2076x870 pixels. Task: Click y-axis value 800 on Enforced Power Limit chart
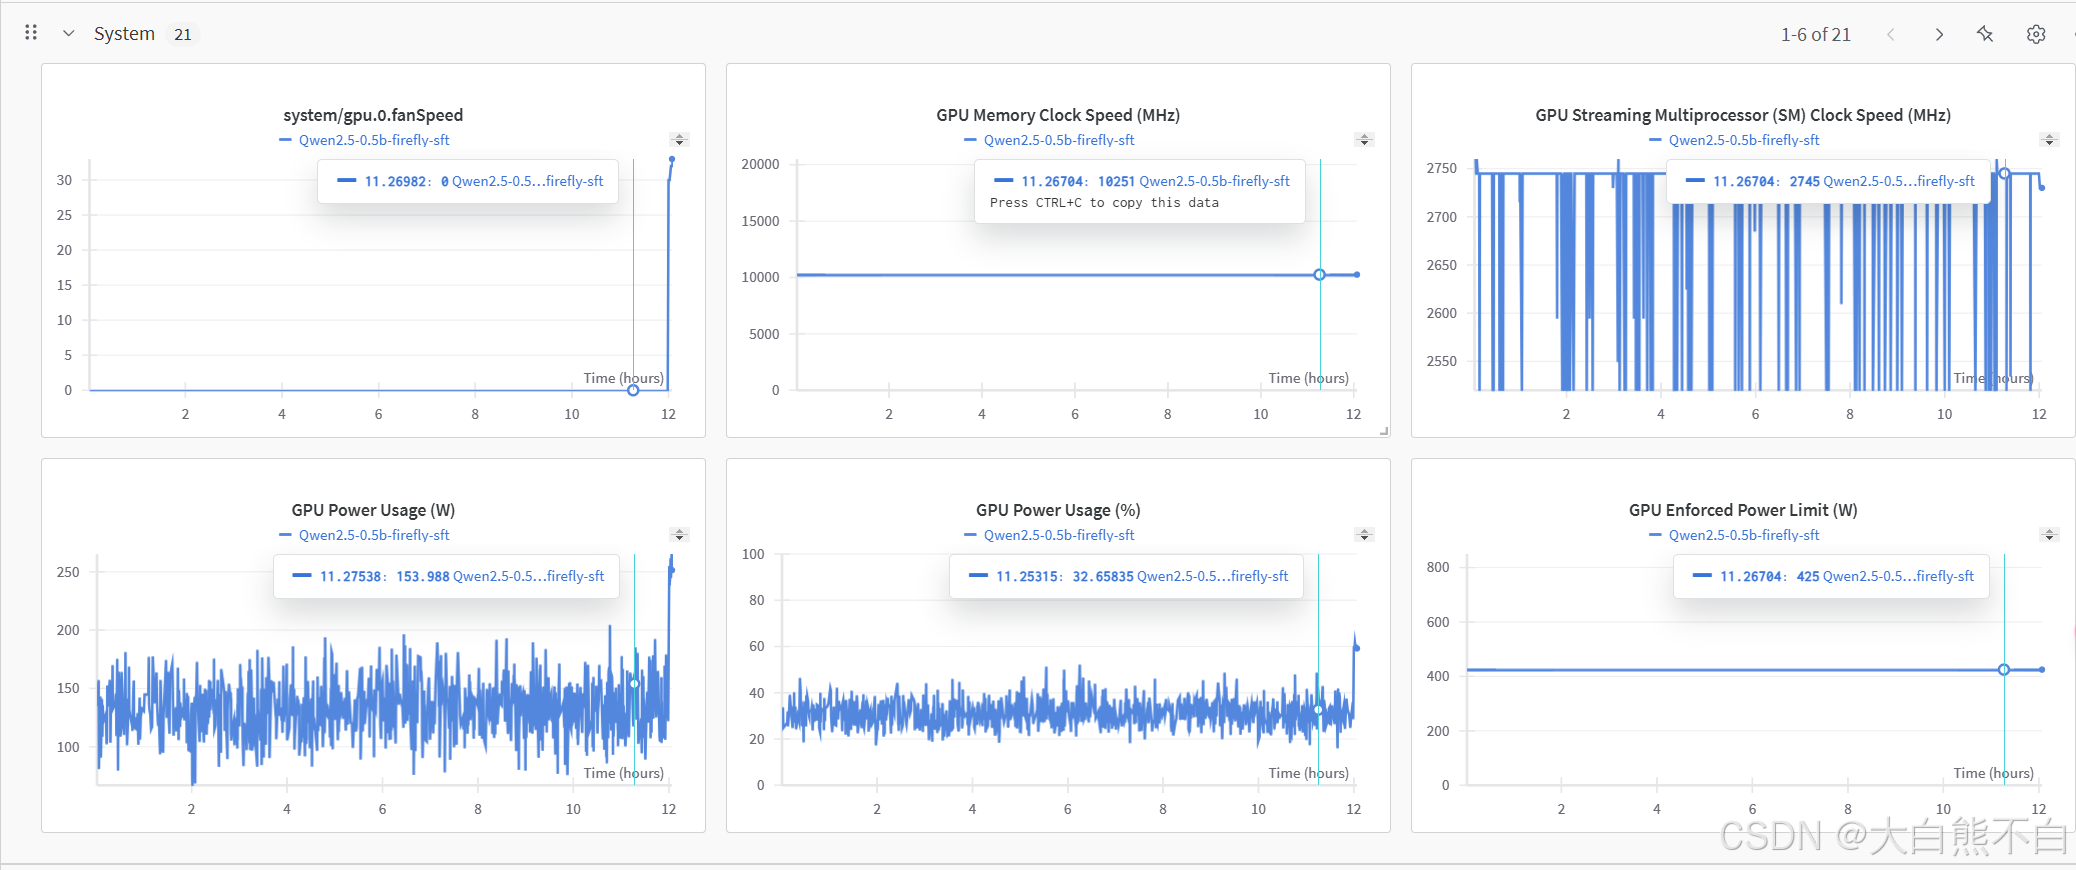coord(1438,567)
